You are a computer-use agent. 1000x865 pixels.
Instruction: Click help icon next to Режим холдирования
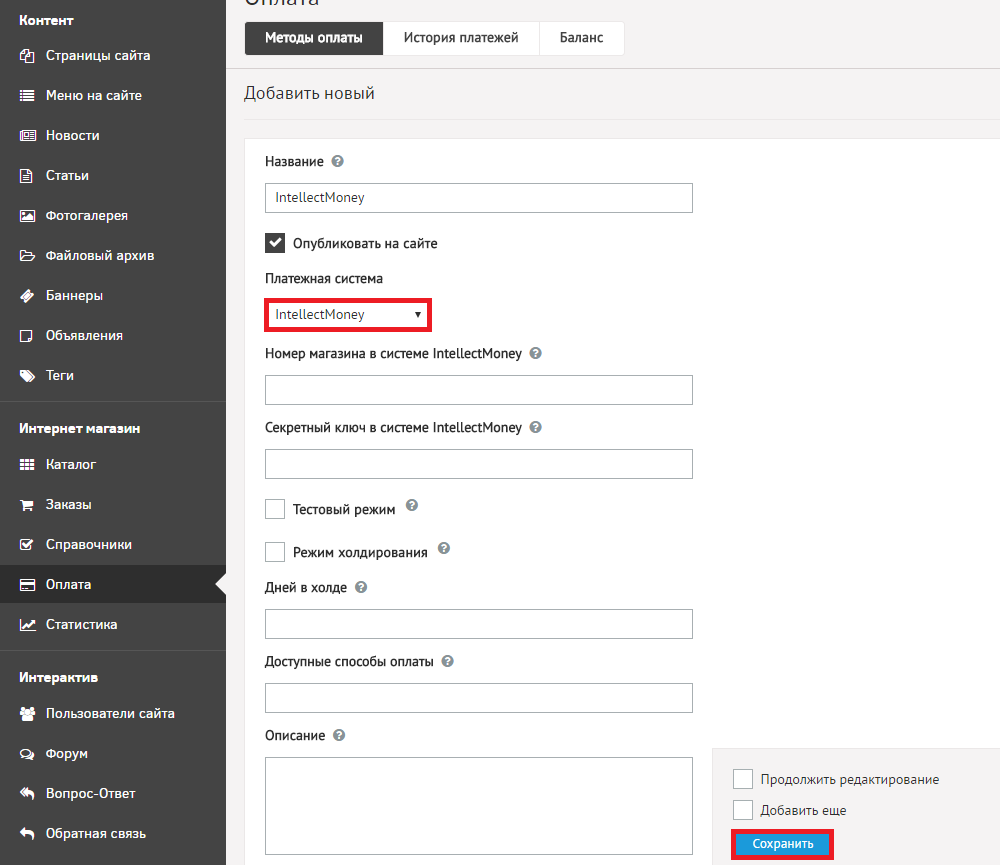click(x=444, y=549)
